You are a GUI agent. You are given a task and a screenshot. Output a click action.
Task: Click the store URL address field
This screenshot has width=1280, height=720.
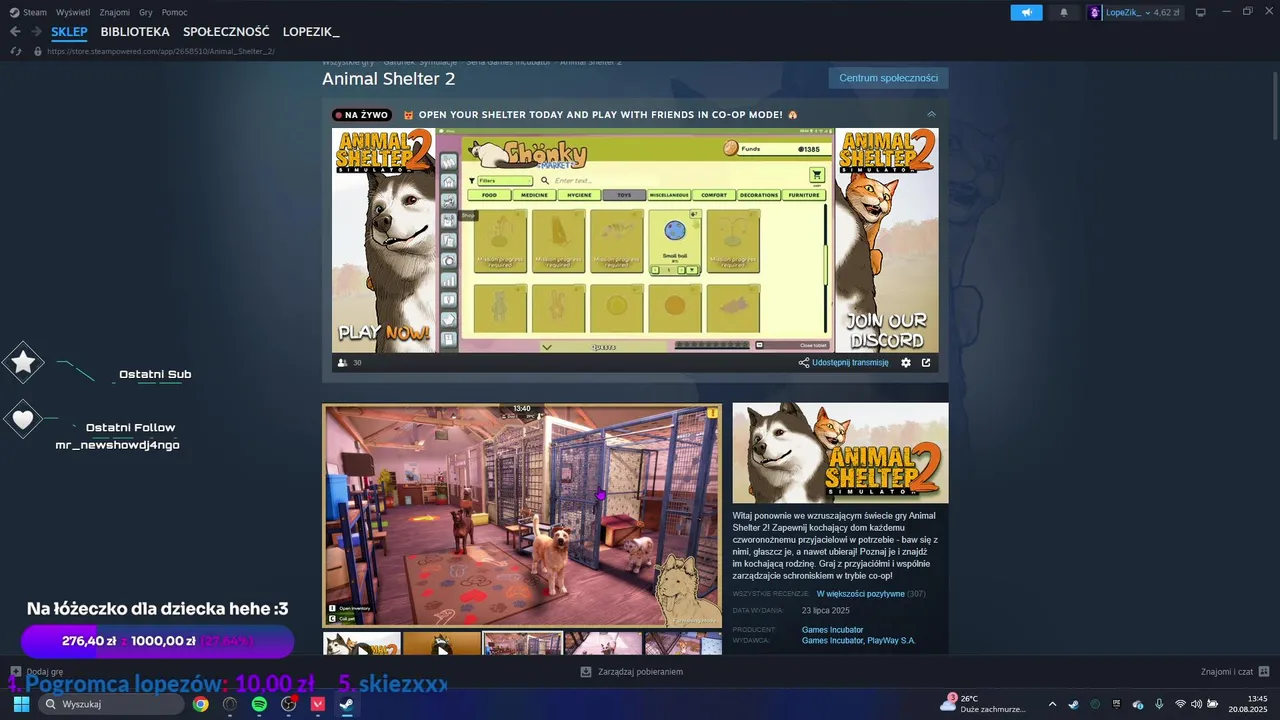[161, 51]
